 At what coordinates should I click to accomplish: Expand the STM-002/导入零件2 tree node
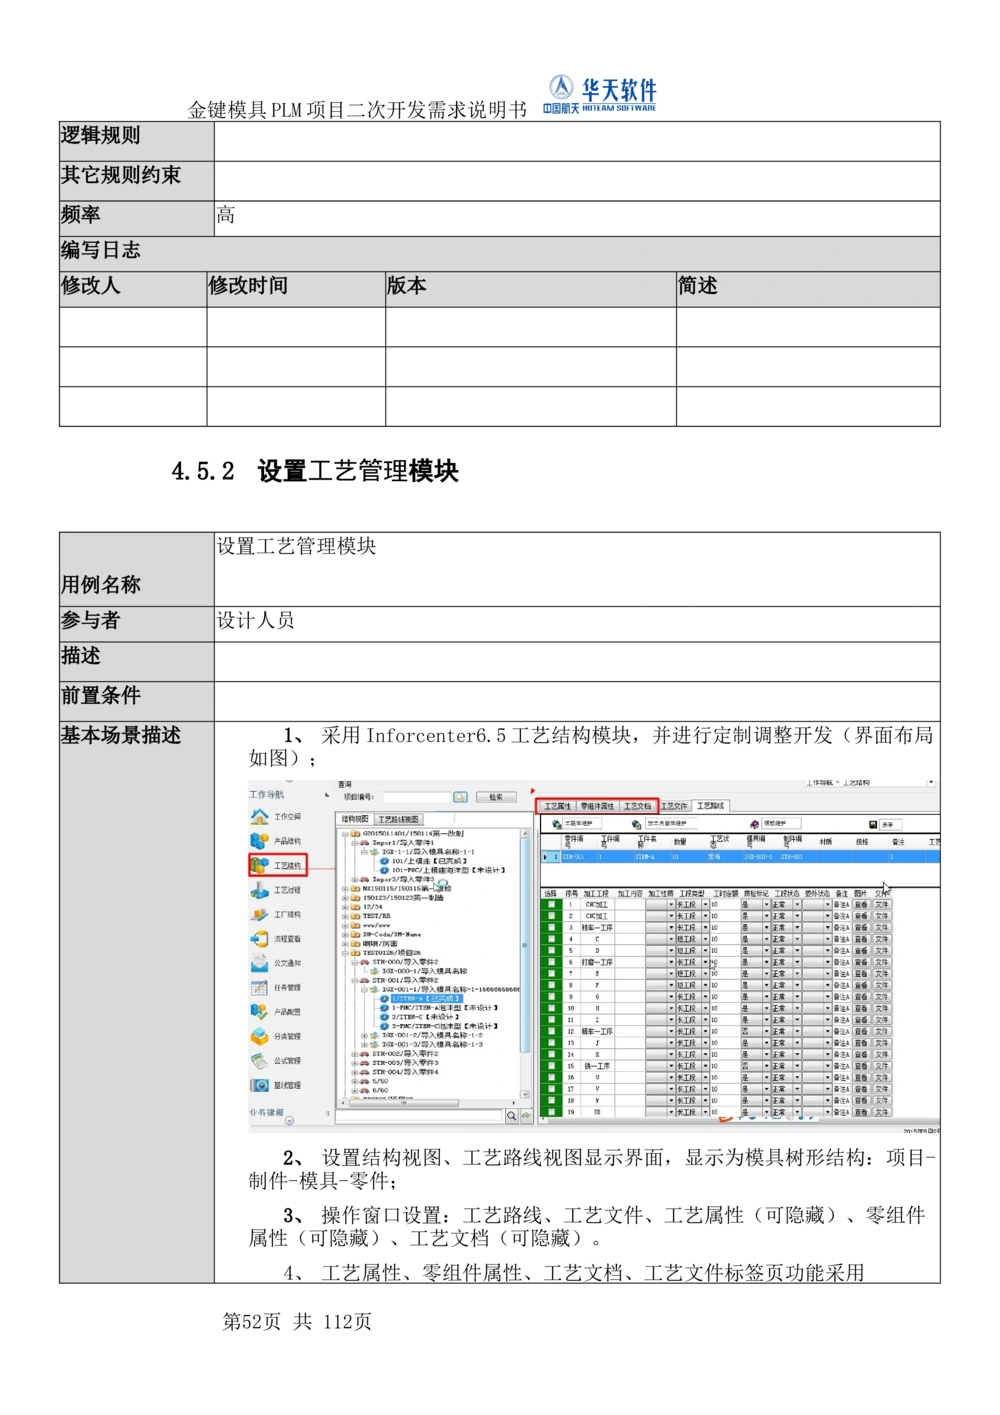tap(354, 1053)
